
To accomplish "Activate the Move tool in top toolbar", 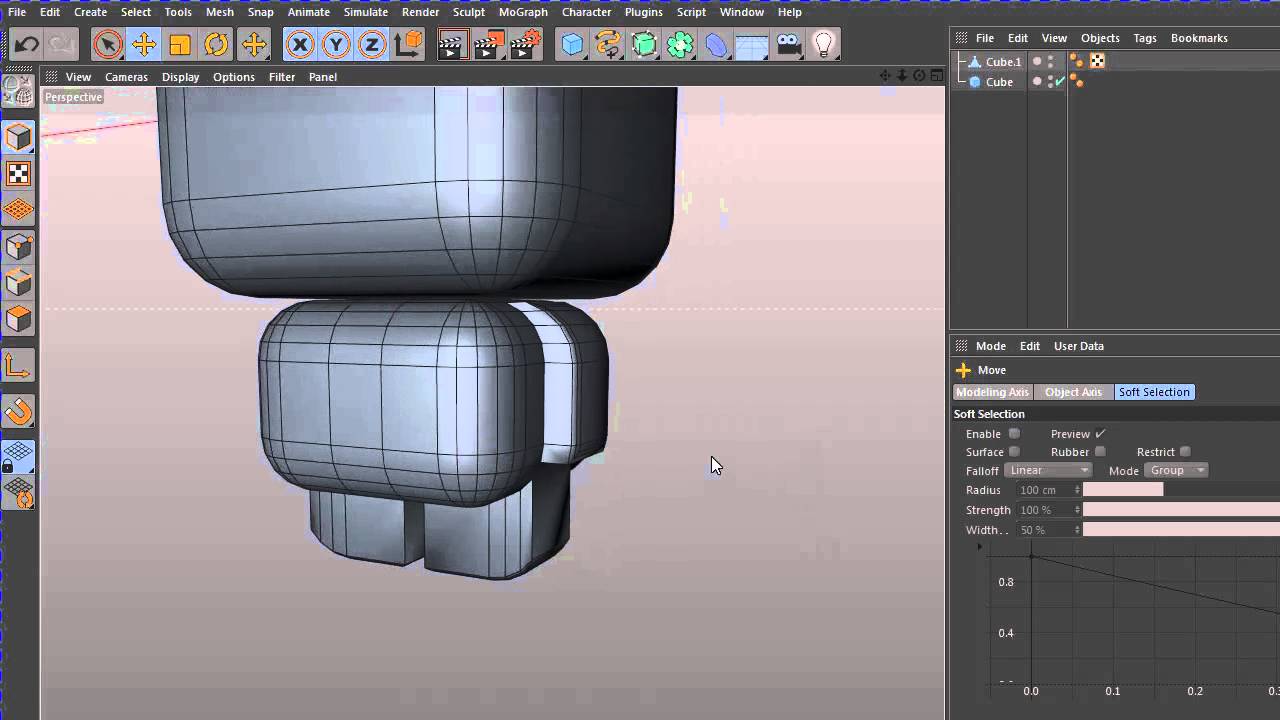I will coord(144,45).
